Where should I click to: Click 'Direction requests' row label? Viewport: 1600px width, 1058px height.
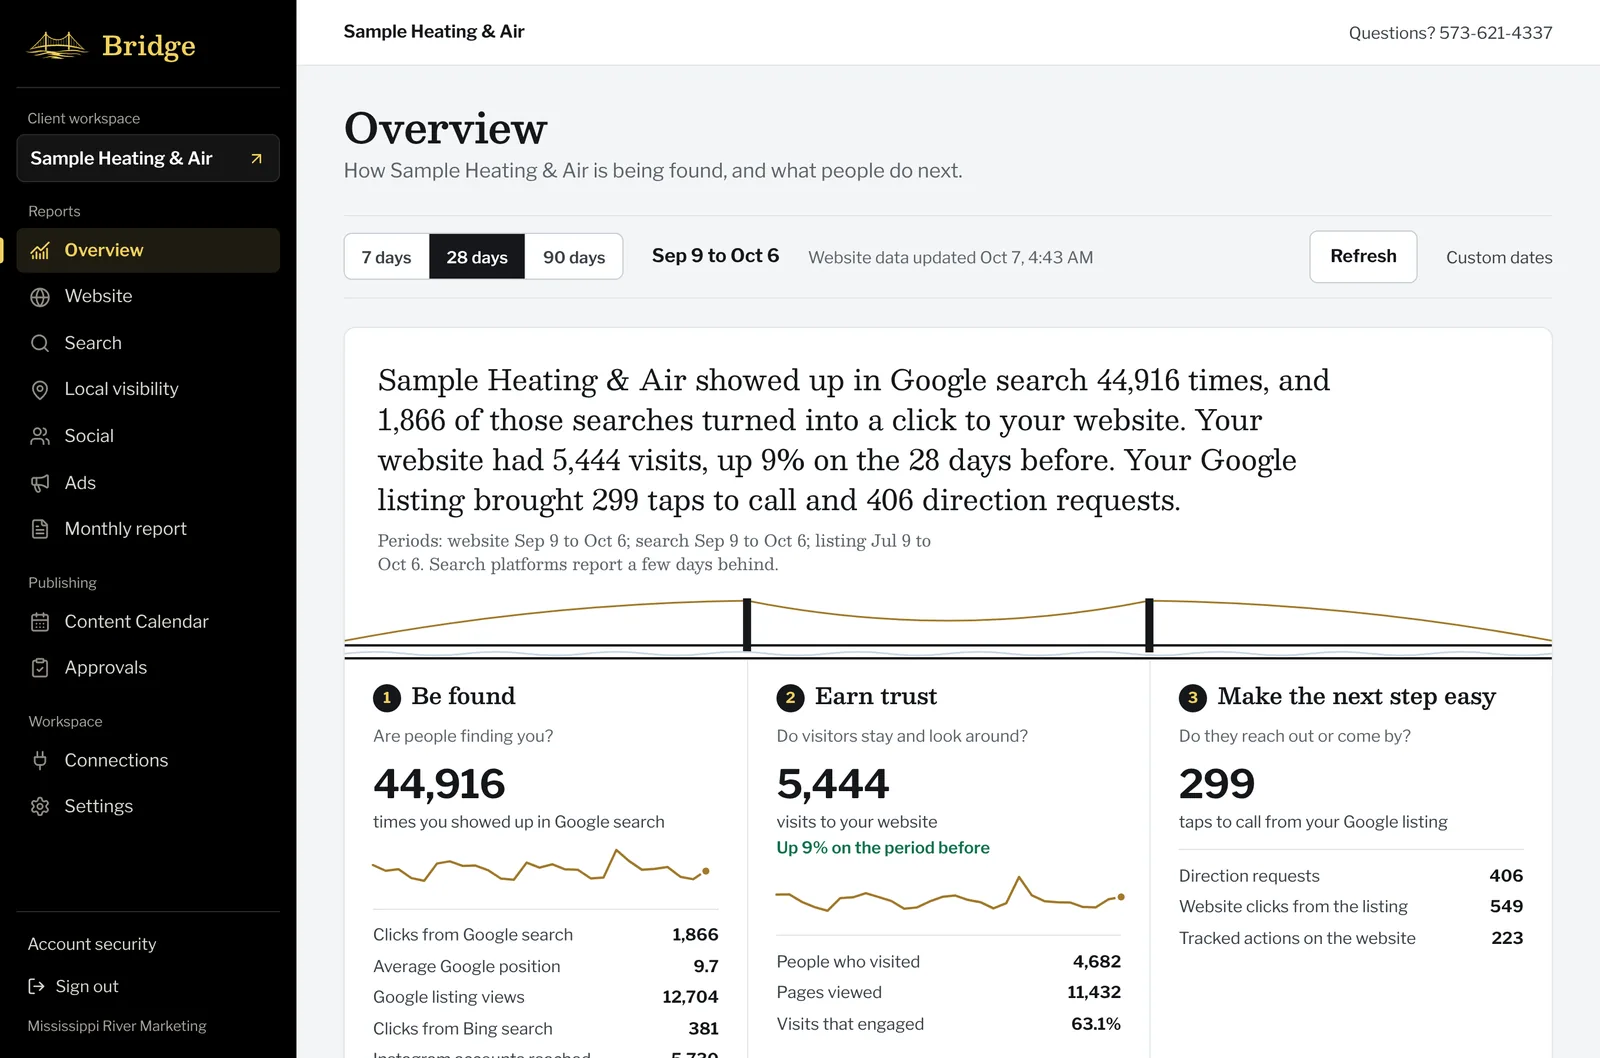1249,876
